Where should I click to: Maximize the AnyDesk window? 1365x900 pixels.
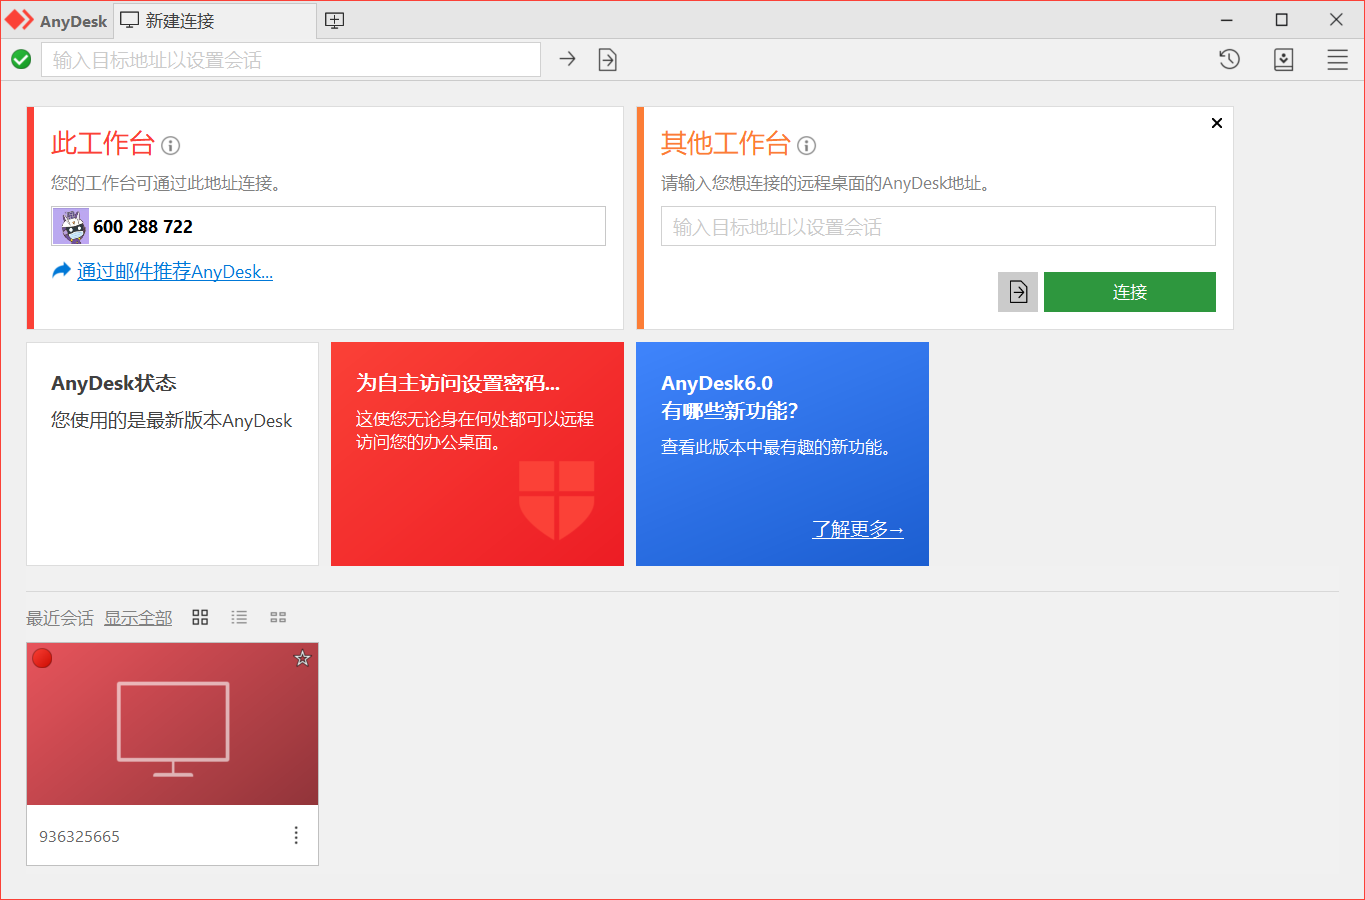point(1281,20)
